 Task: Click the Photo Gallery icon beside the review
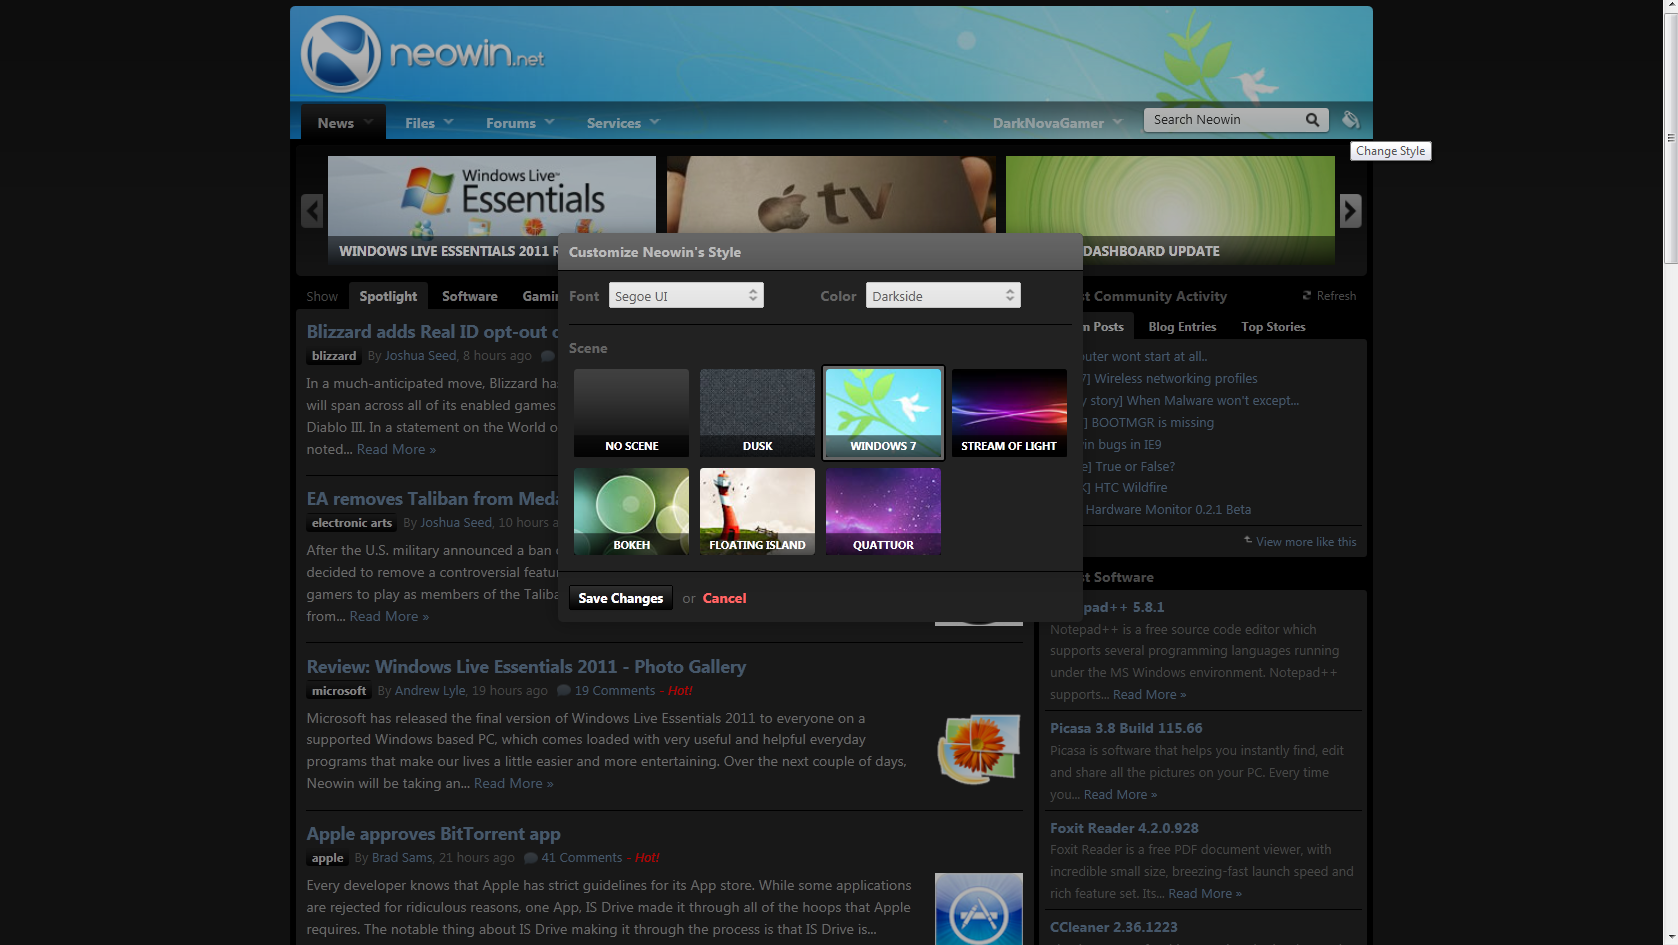click(977, 749)
